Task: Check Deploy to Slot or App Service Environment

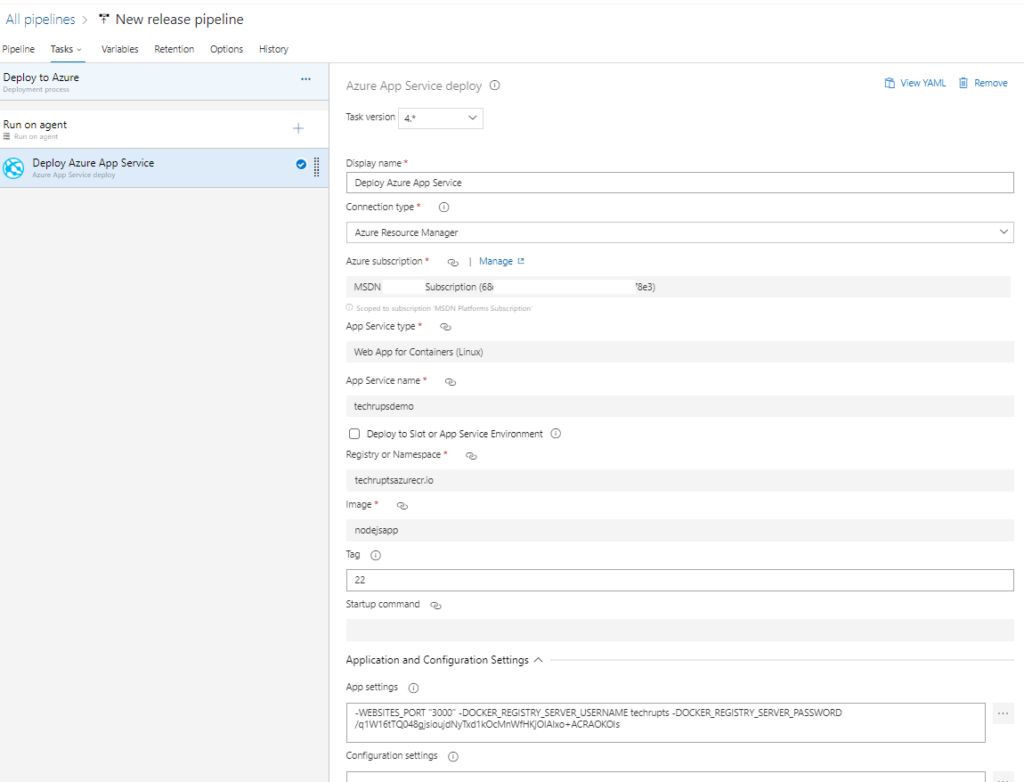Action: click(354, 432)
